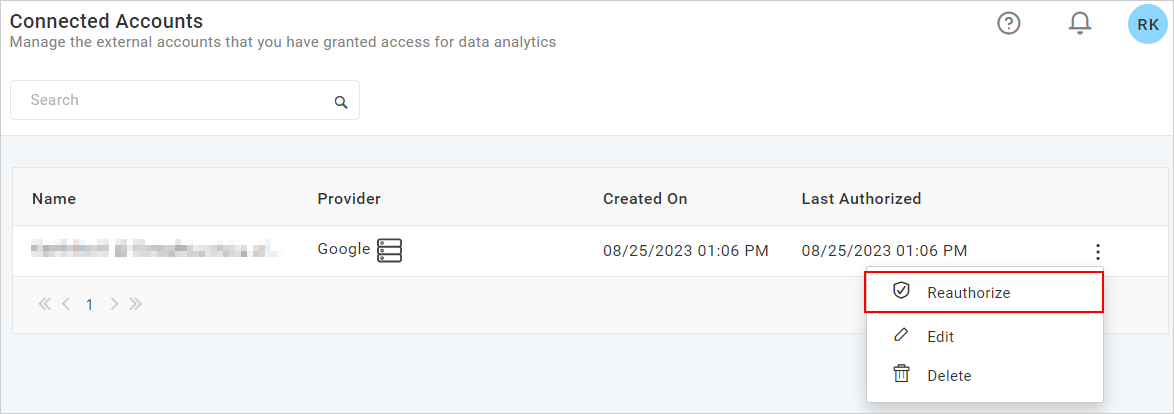Click the three-dot row actions icon
The image size is (1174, 414).
pyautogui.click(x=1098, y=252)
